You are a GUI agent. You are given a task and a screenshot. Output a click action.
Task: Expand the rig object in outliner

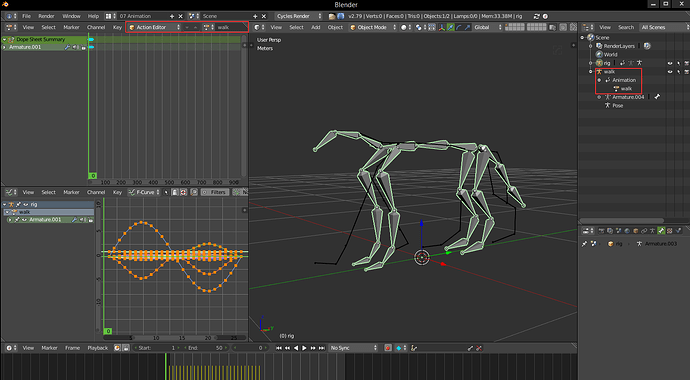coord(591,63)
